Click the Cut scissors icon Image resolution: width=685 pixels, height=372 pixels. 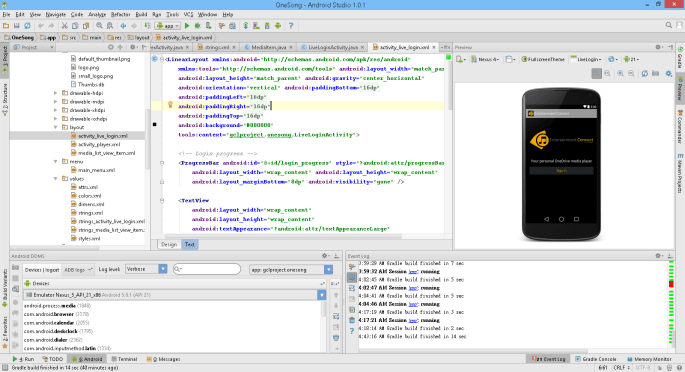click(64, 26)
